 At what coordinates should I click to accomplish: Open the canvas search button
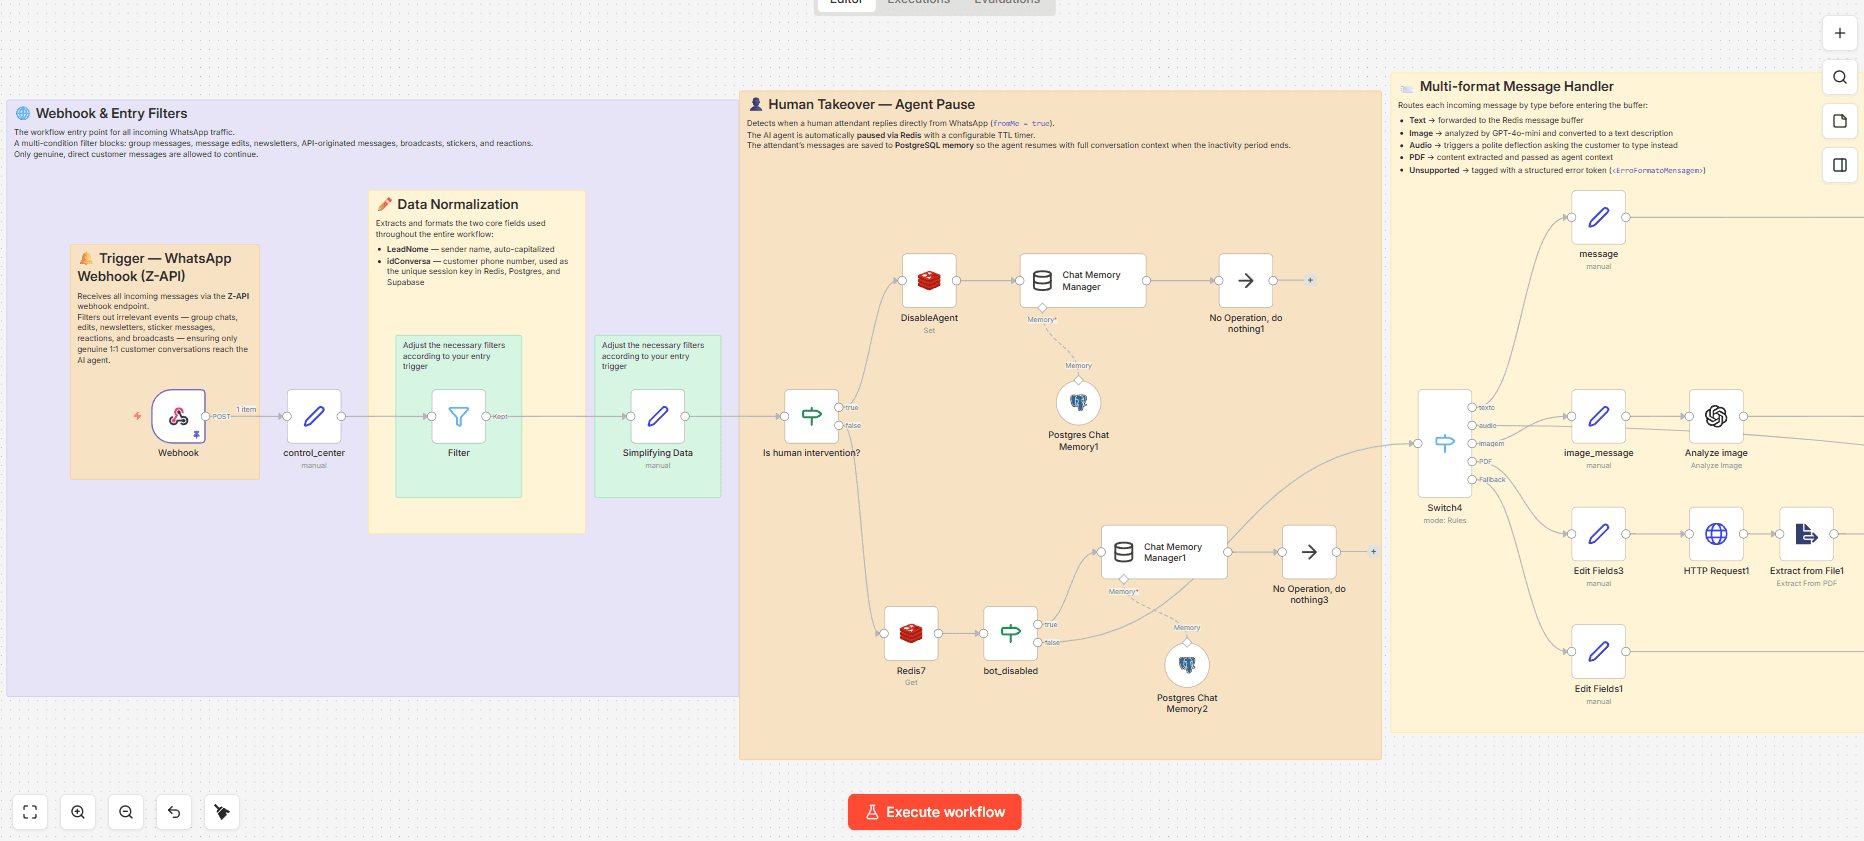pos(1840,77)
